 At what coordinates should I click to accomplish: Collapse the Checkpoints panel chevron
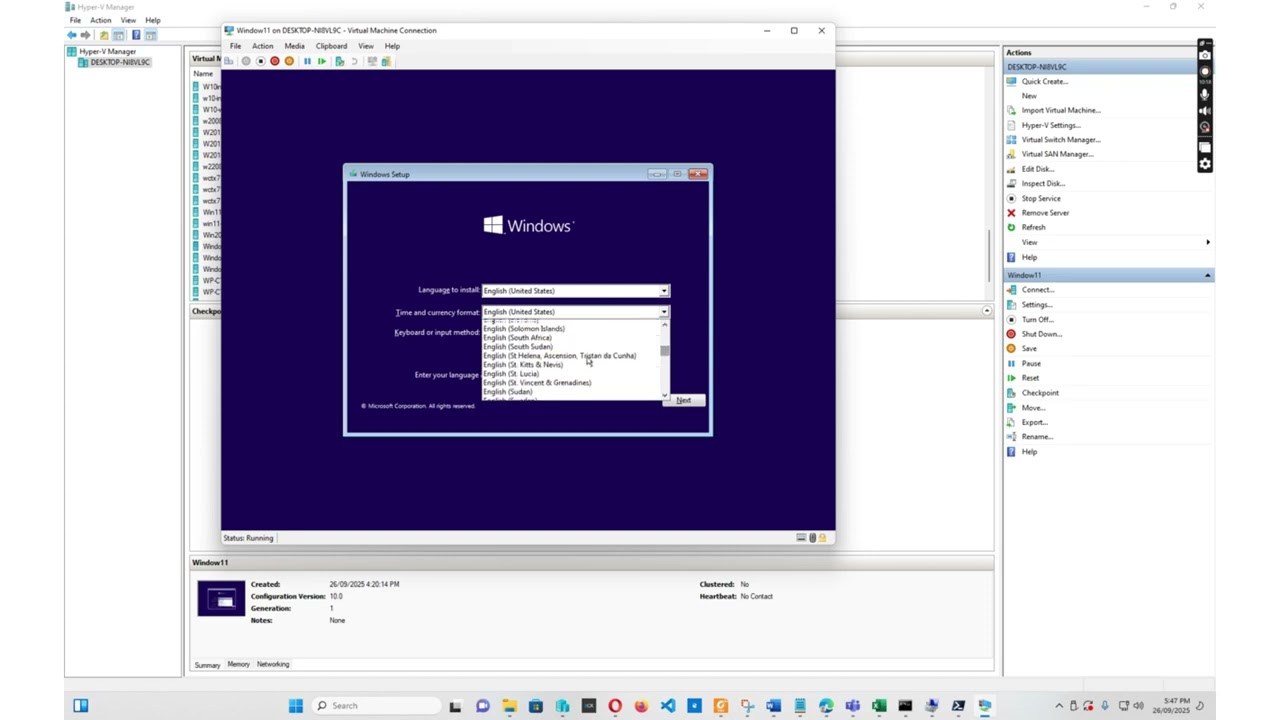click(986, 311)
